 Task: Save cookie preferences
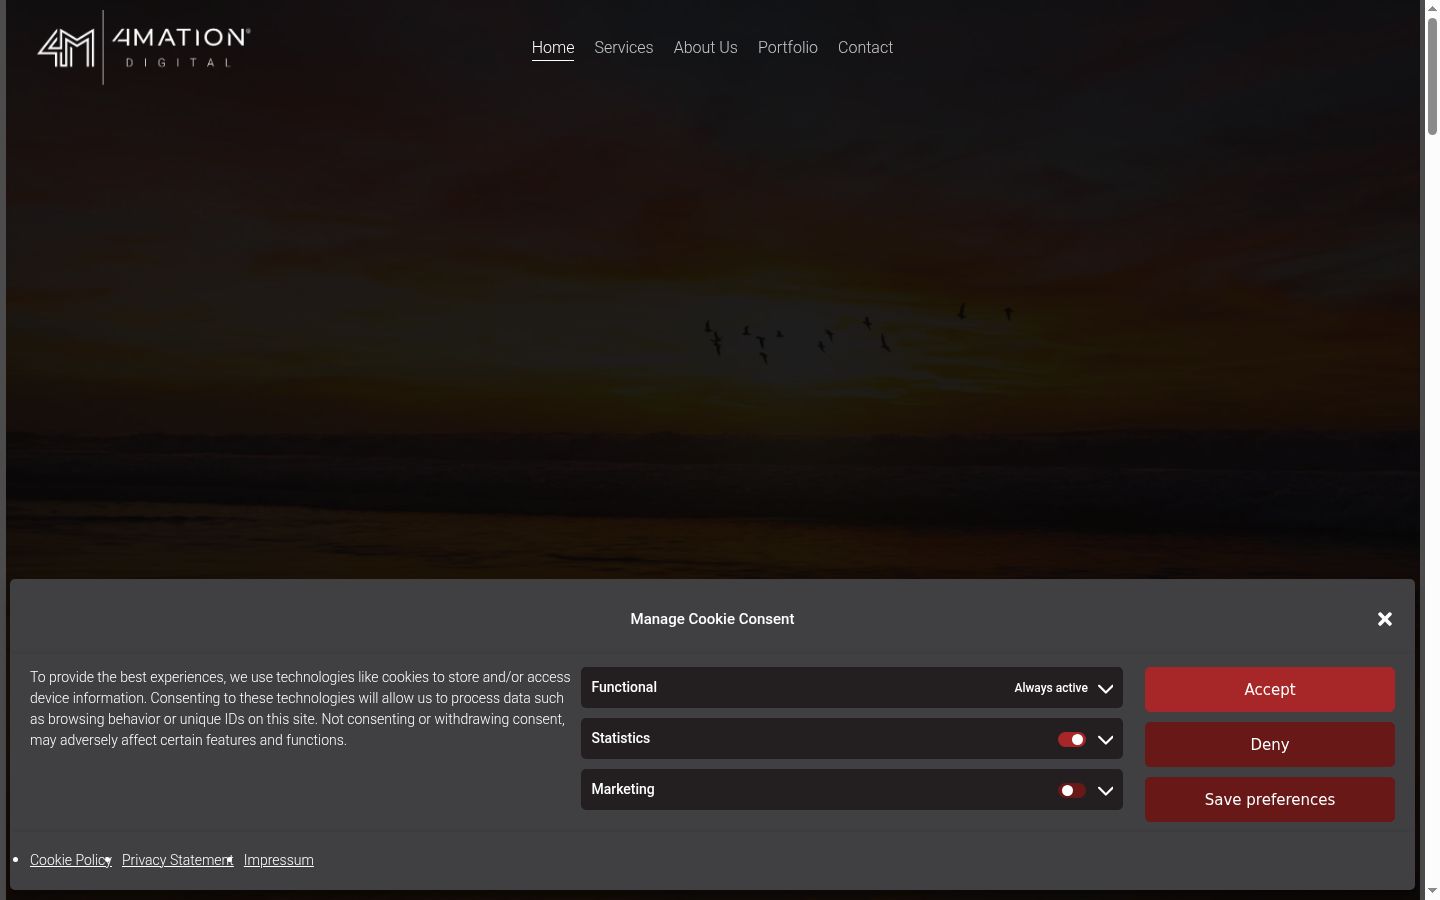(x=1270, y=799)
